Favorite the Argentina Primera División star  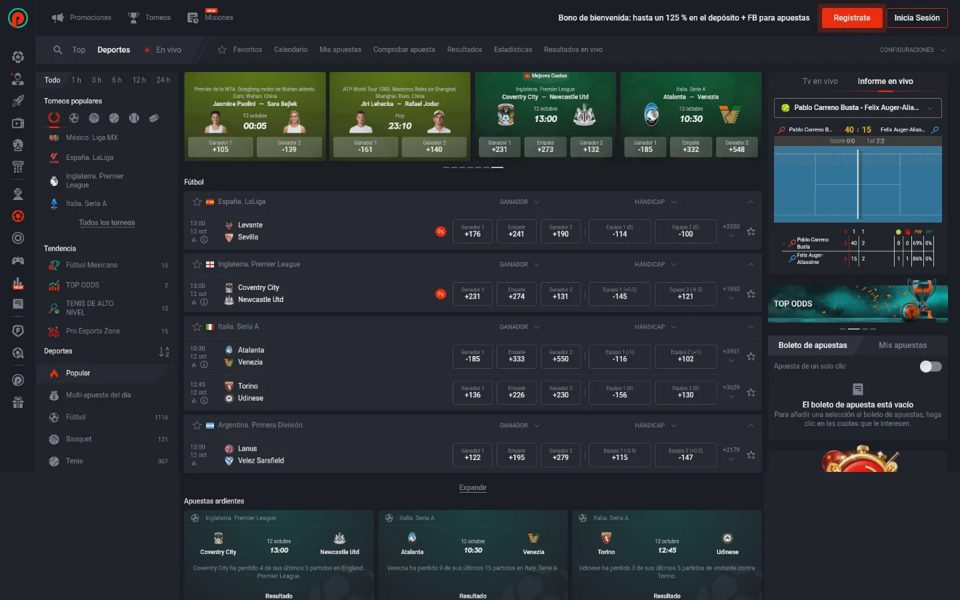coord(197,425)
